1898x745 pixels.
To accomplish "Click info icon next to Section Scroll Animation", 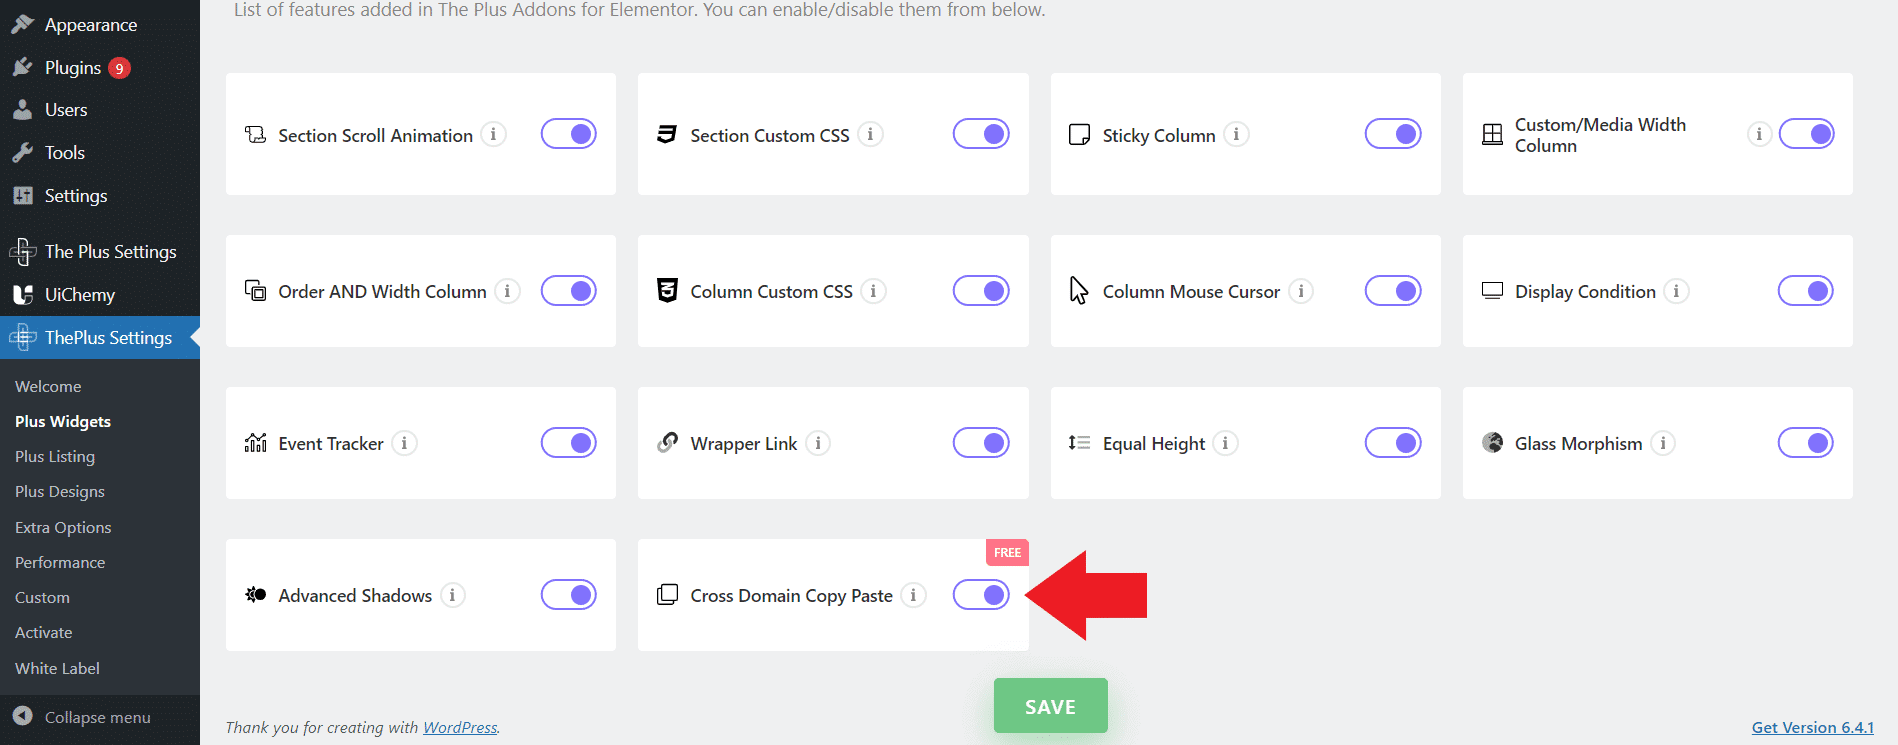I will click(x=493, y=134).
